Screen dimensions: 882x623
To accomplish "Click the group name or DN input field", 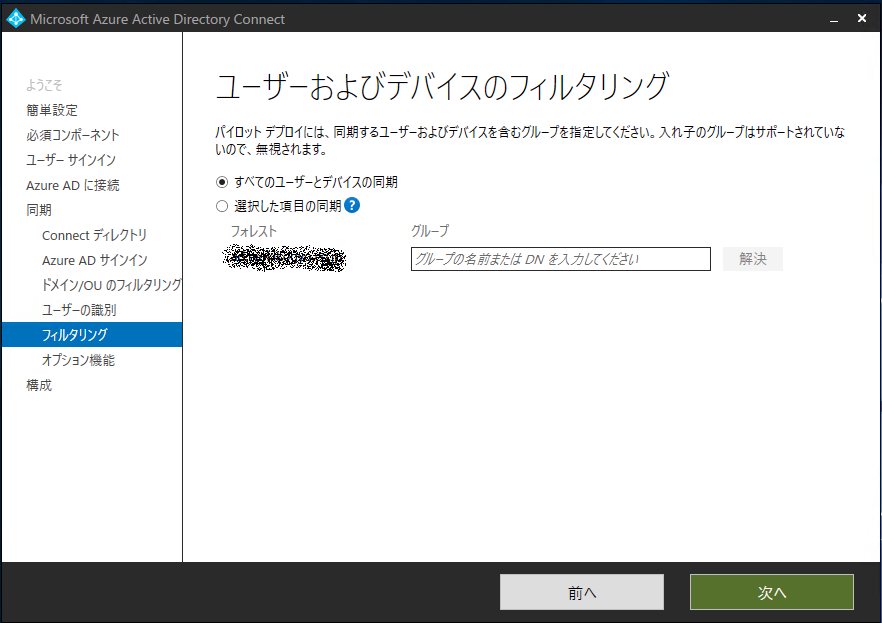I will click(x=561, y=259).
